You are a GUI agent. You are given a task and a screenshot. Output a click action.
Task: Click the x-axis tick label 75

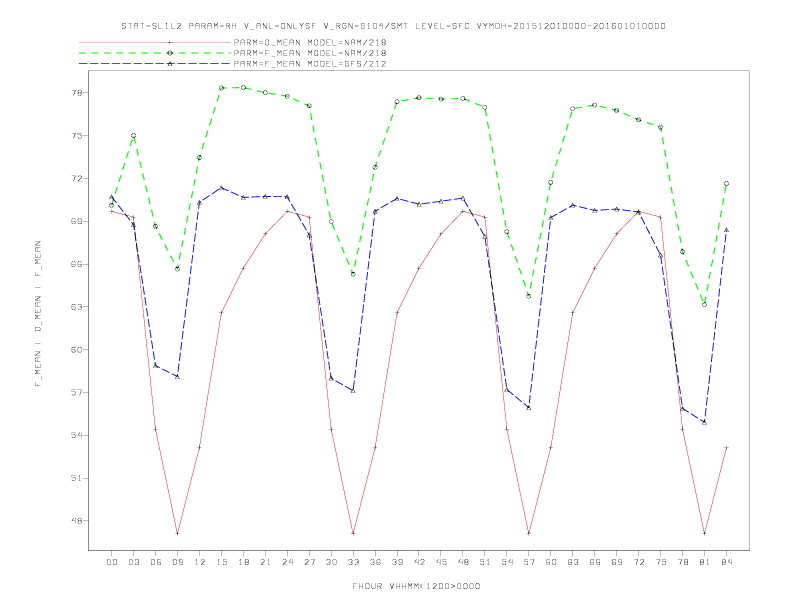pos(661,562)
